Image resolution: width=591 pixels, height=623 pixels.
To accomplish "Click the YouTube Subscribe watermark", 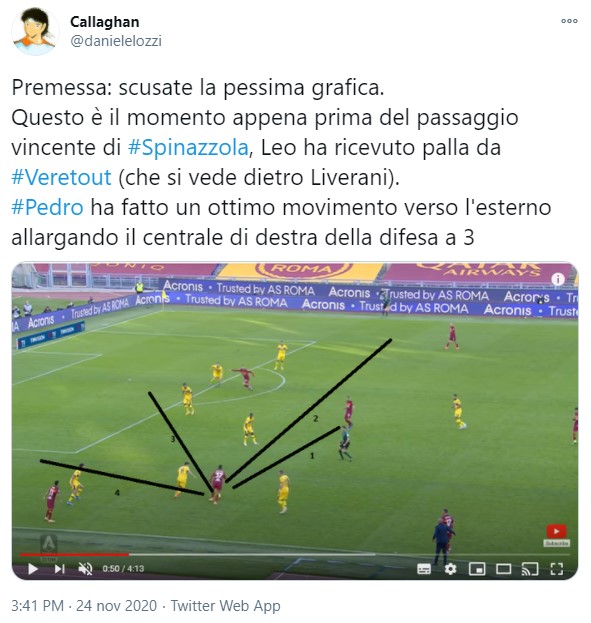I will click(x=556, y=535).
